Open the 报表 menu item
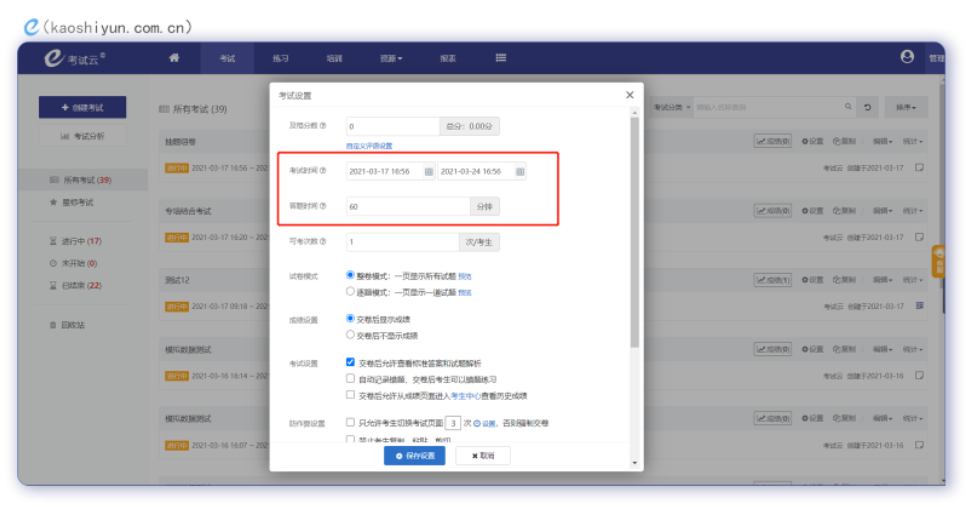This screenshot has height=507, width=977. pos(448,59)
